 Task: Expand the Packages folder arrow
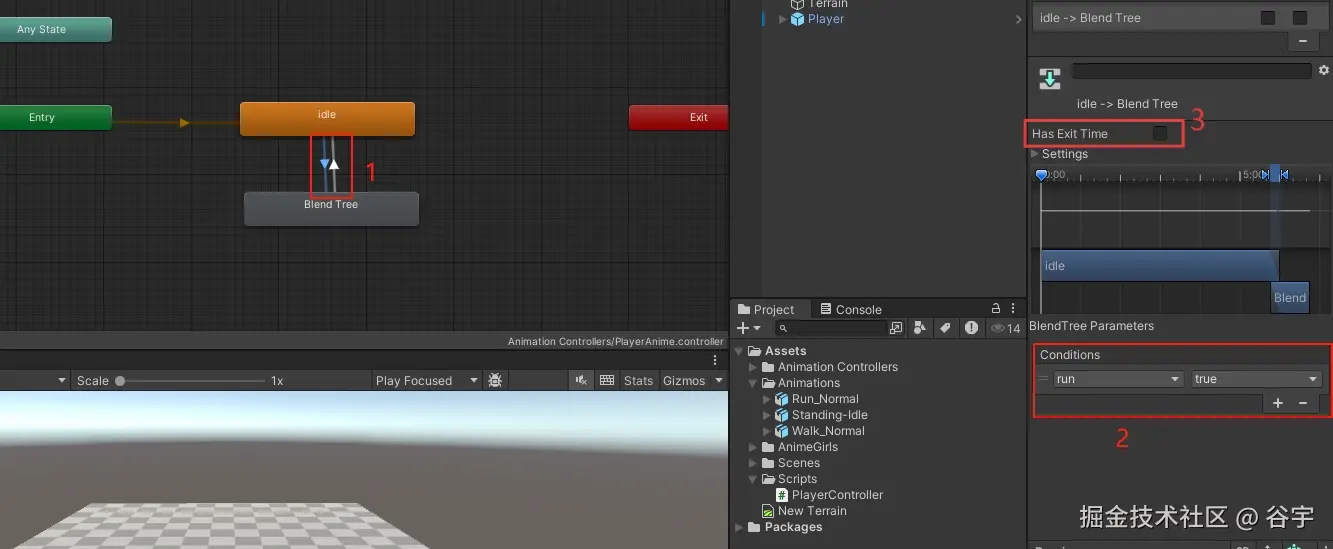point(739,527)
